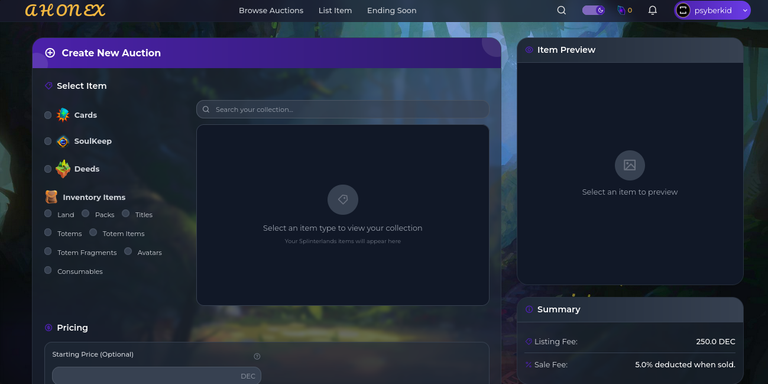Click 'Your Splinterlands items will appear here' text

[x=342, y=241]
